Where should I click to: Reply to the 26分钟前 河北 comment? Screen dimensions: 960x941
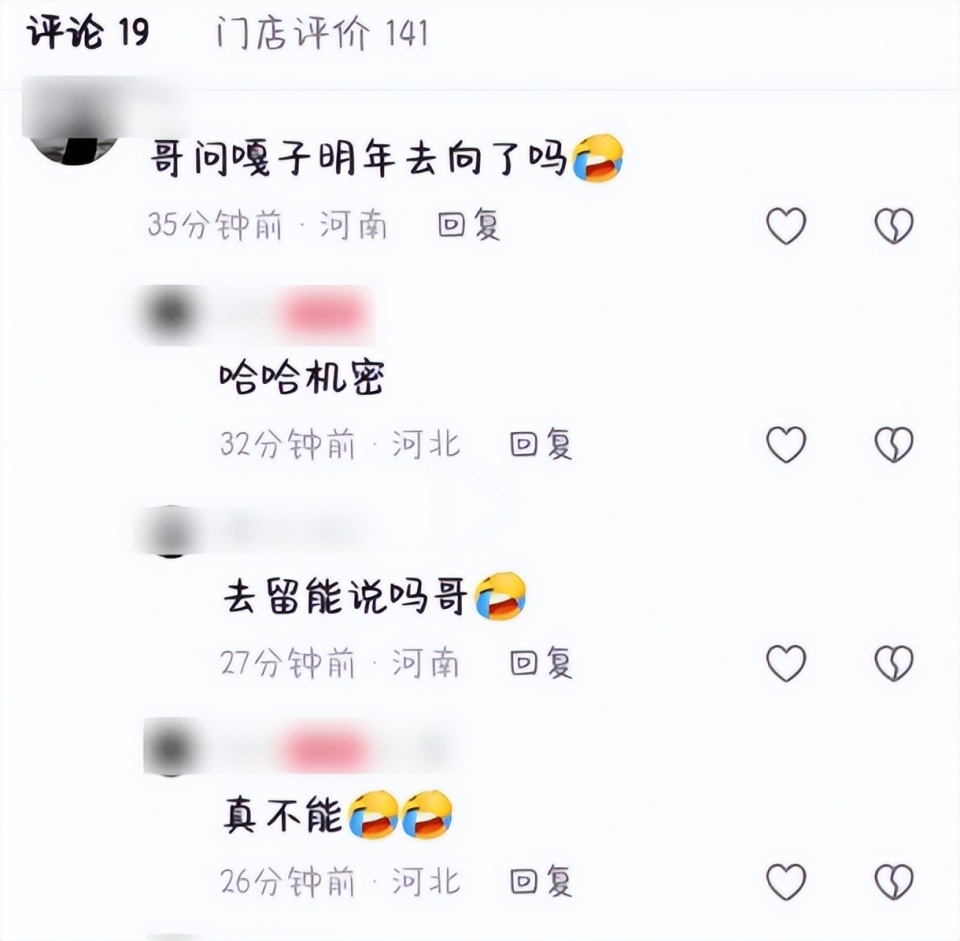tap(541, 881)
